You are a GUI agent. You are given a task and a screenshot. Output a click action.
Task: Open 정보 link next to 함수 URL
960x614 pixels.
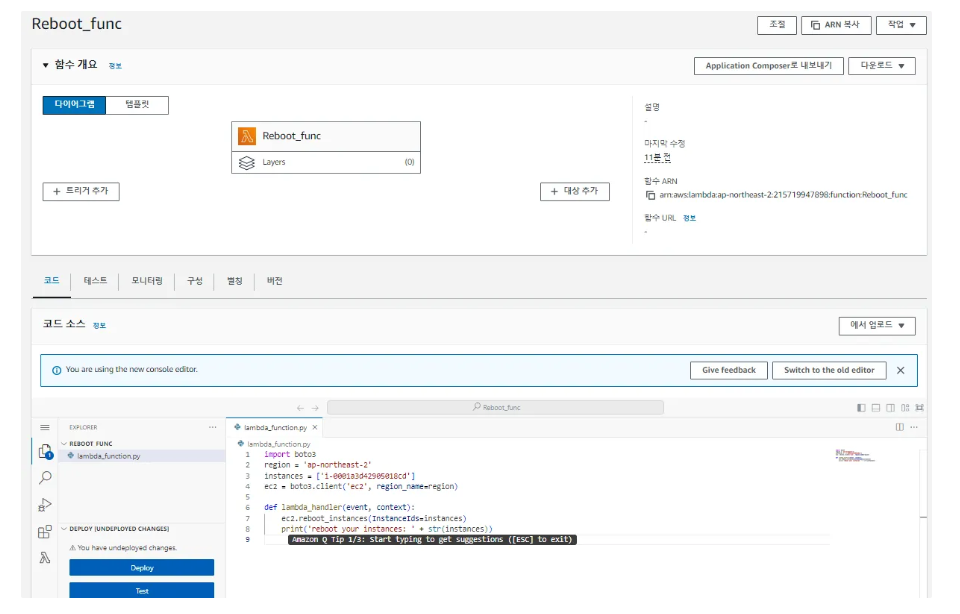[689, 218]
